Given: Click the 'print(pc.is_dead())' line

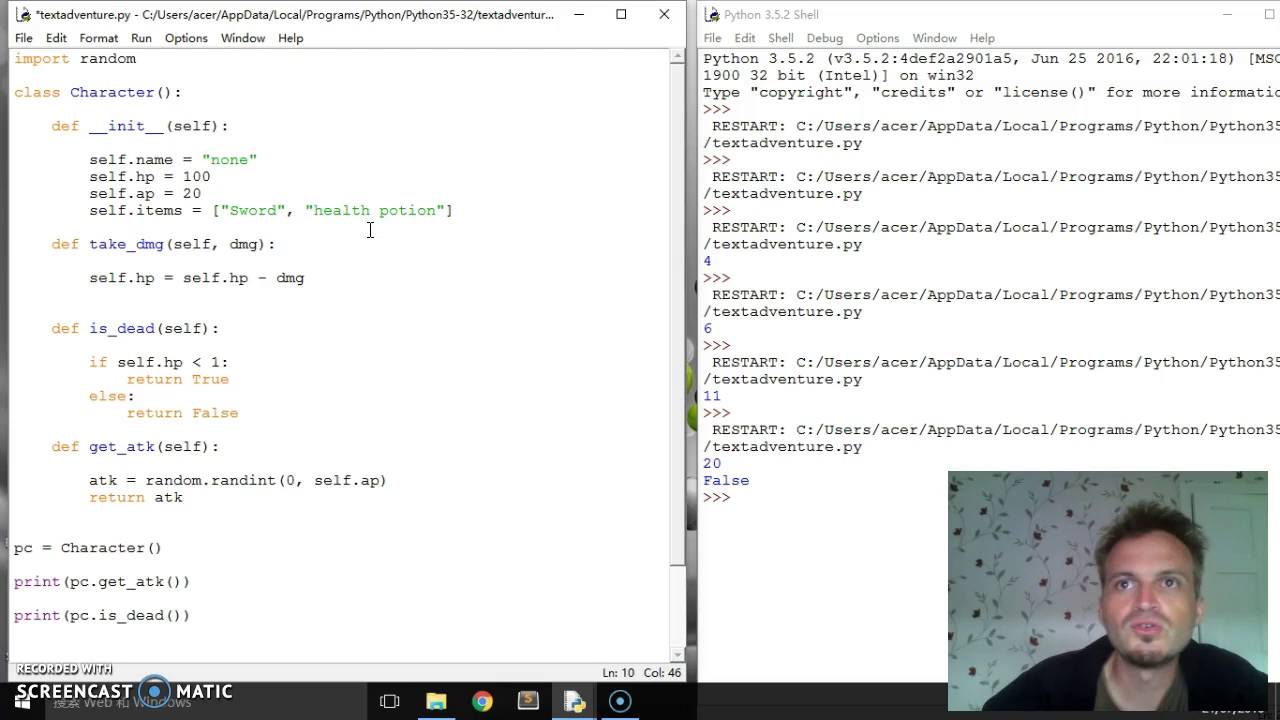Looking at the screenshot, I should pyautogui.click(x=102, y=616).
